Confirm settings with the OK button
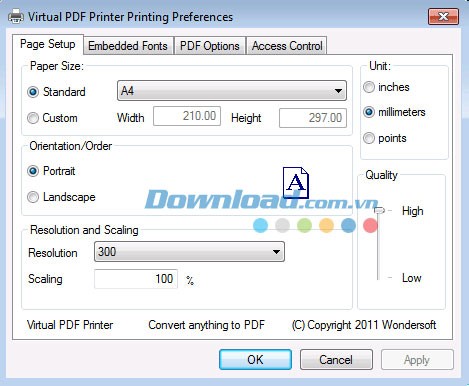Viewport: 469px width, 386px height. (255, 360)
